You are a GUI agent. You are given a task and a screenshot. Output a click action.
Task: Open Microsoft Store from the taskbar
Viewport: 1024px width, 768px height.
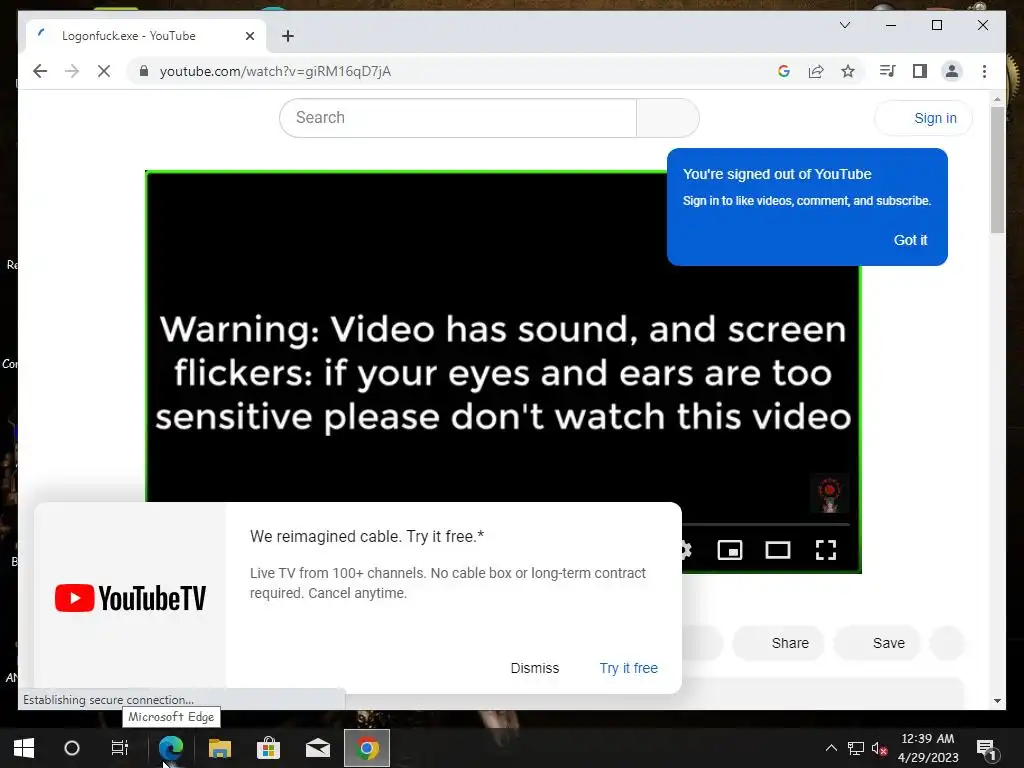(x=268, y=748)
